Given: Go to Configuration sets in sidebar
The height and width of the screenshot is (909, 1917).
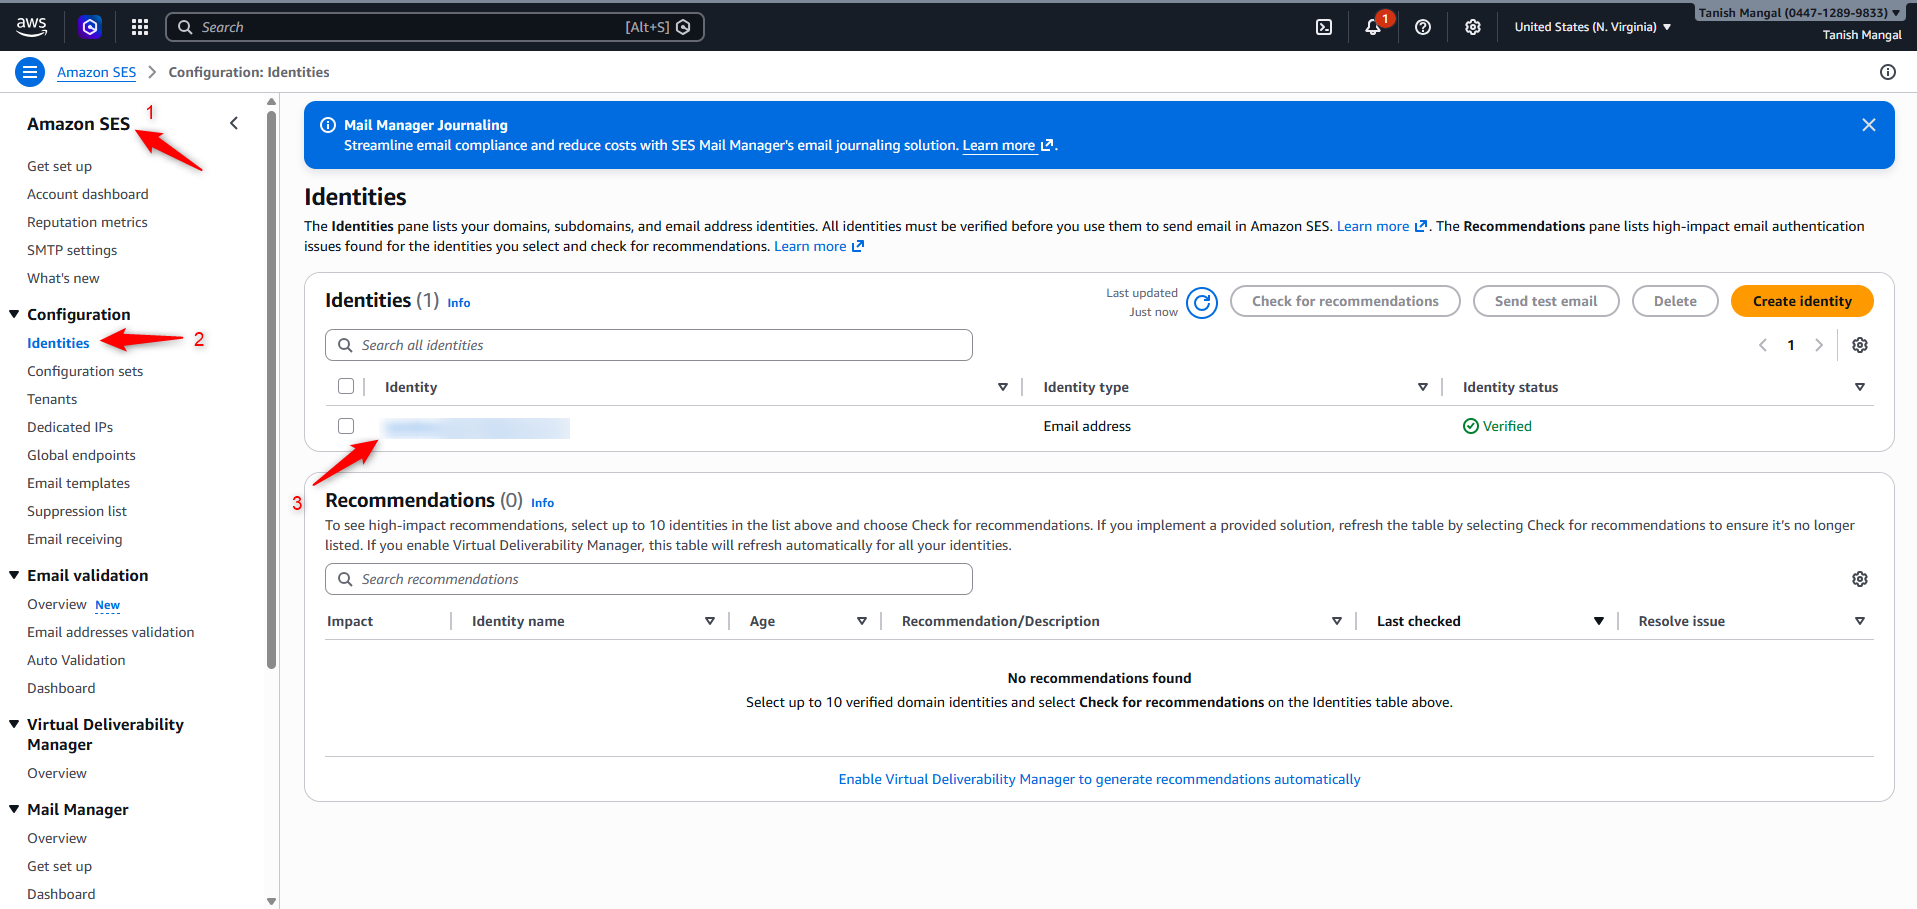Looking at the screenshot, I should pyautogui.click(x=85, y=371).
